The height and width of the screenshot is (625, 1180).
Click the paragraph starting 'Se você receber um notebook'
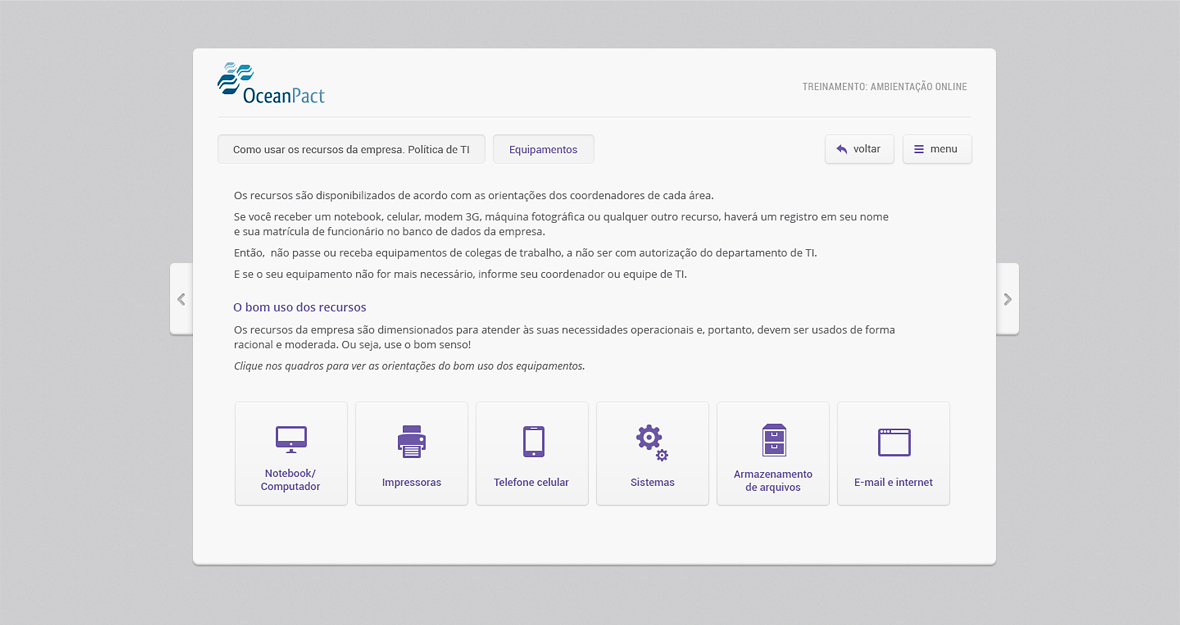point(561,224)
